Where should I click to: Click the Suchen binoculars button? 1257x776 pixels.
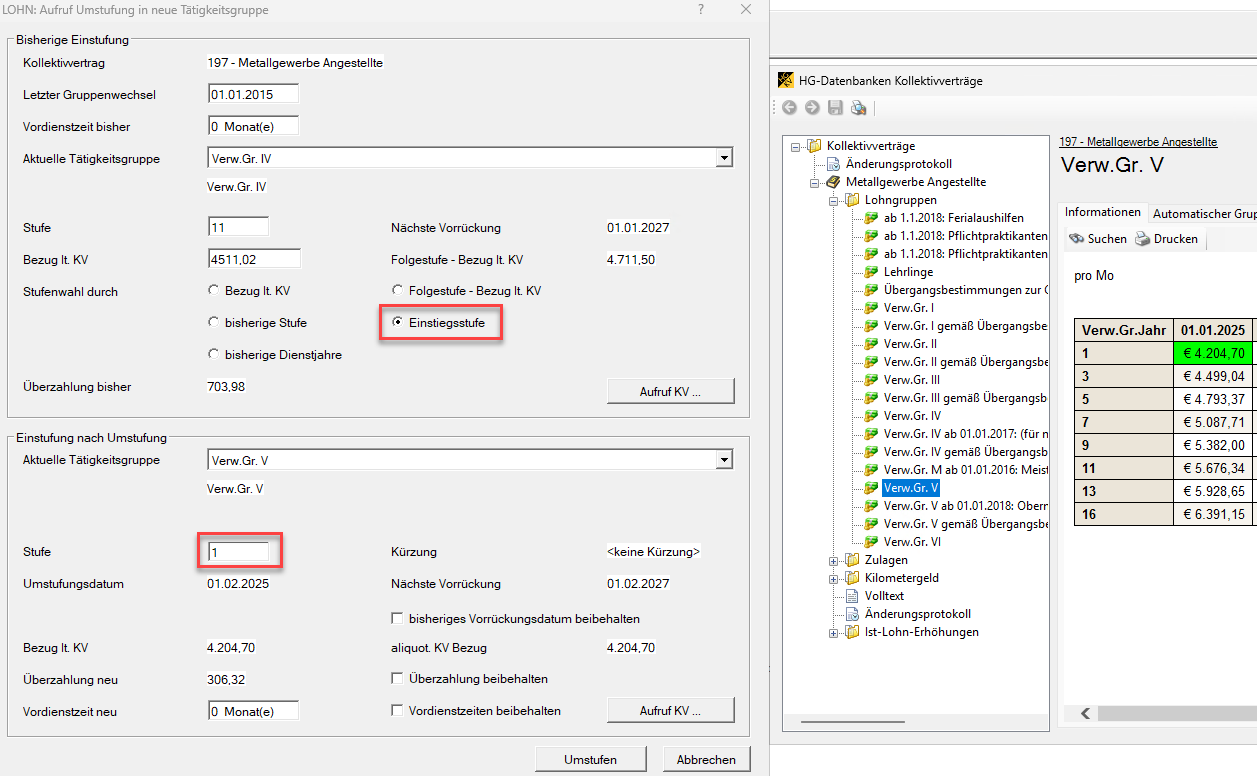point(1097,239)
